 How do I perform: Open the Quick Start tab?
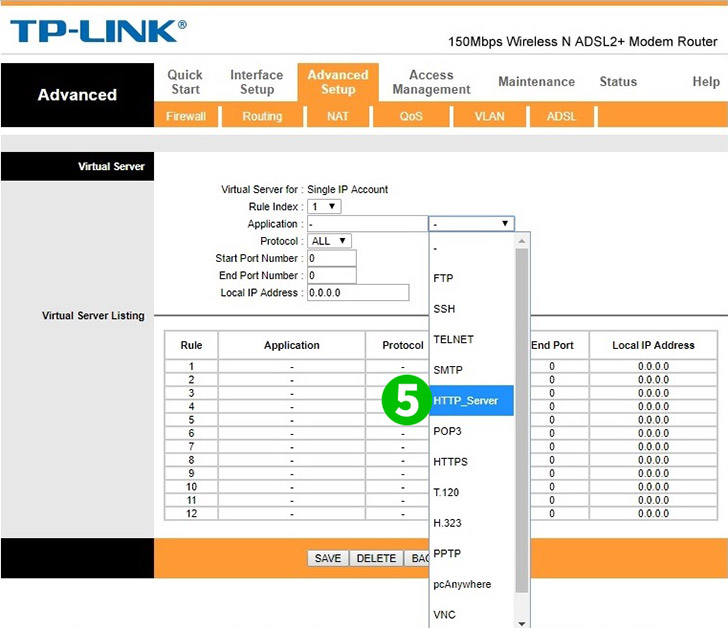pyautogui.click(x=185, y=82)
